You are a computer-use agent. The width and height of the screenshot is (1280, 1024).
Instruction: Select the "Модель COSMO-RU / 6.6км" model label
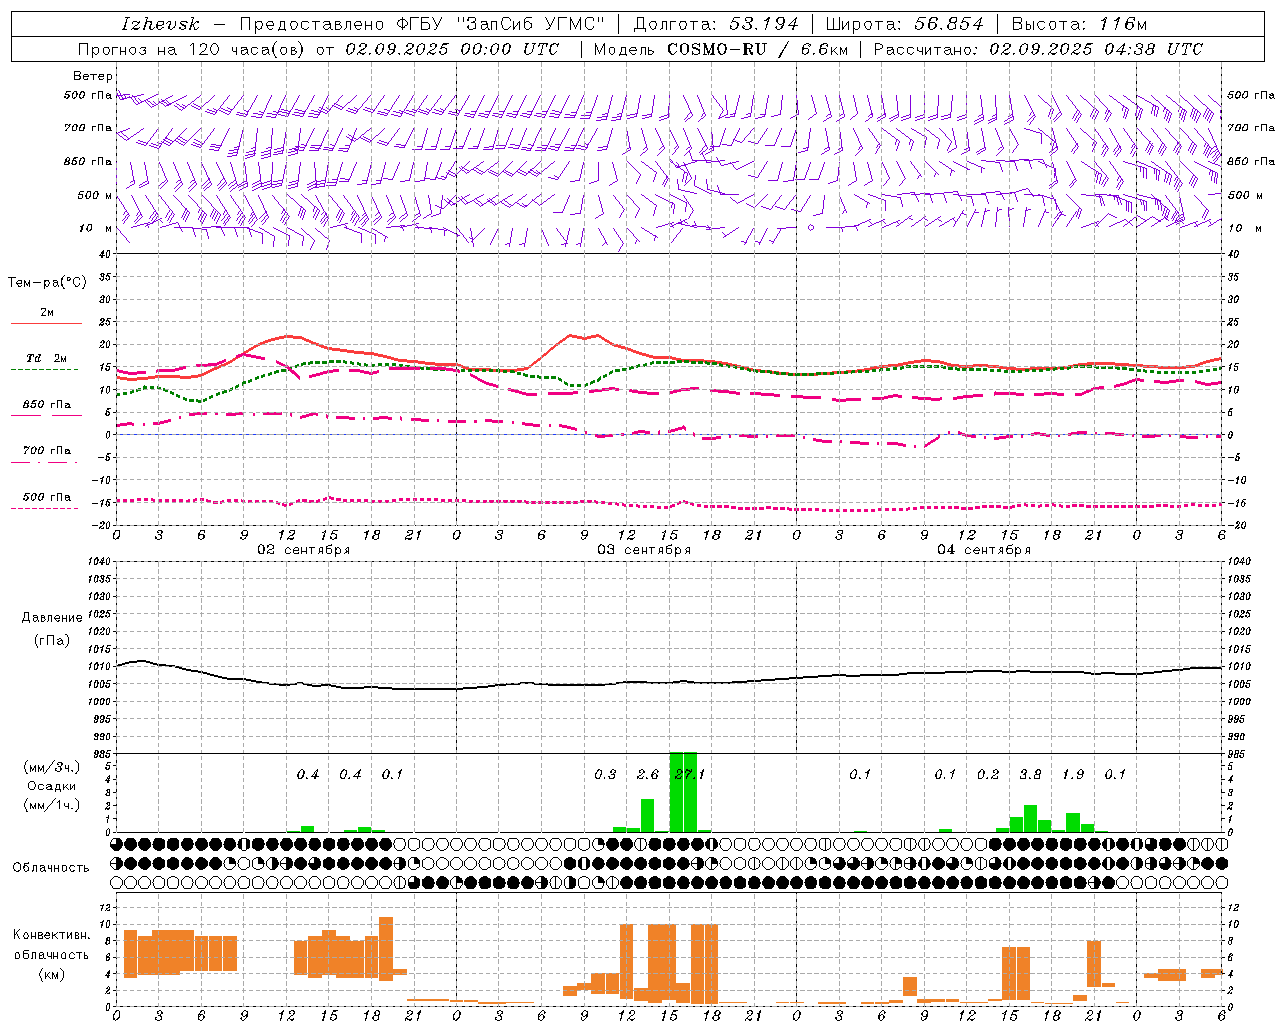click(721, 49)
